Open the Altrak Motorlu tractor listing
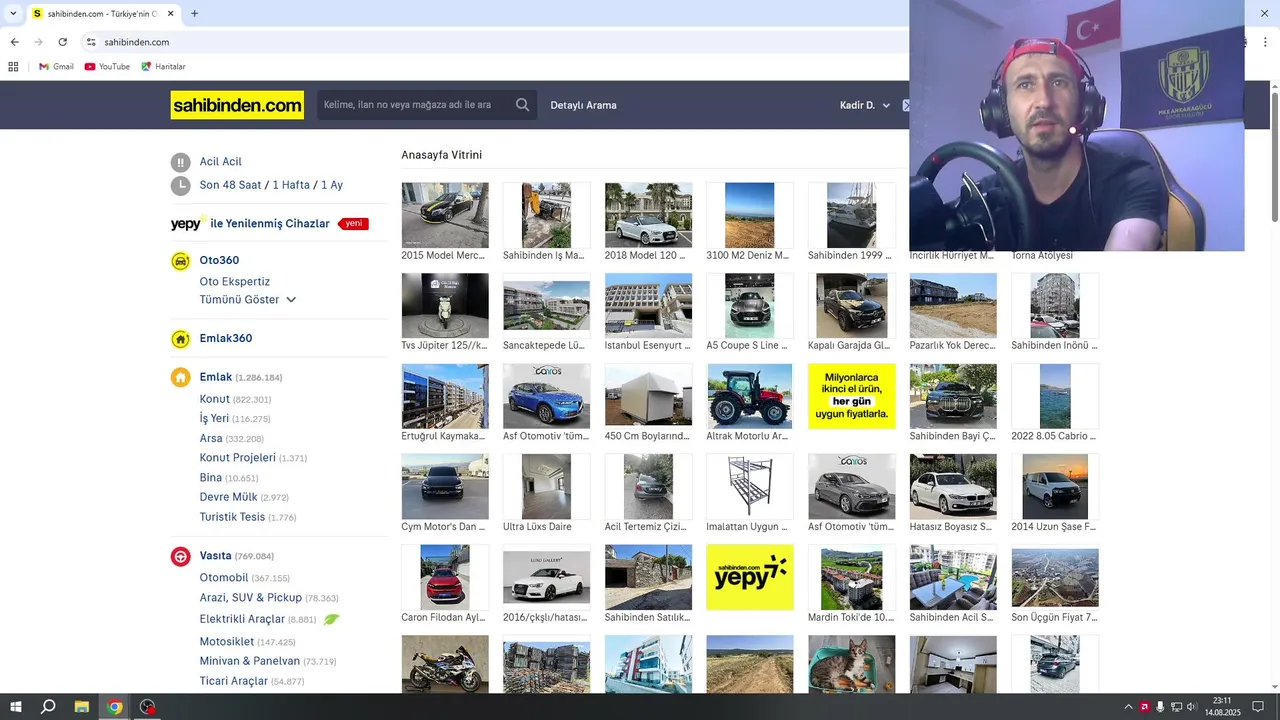Screen dimensions: 1280x720 (x=750, y=397)
